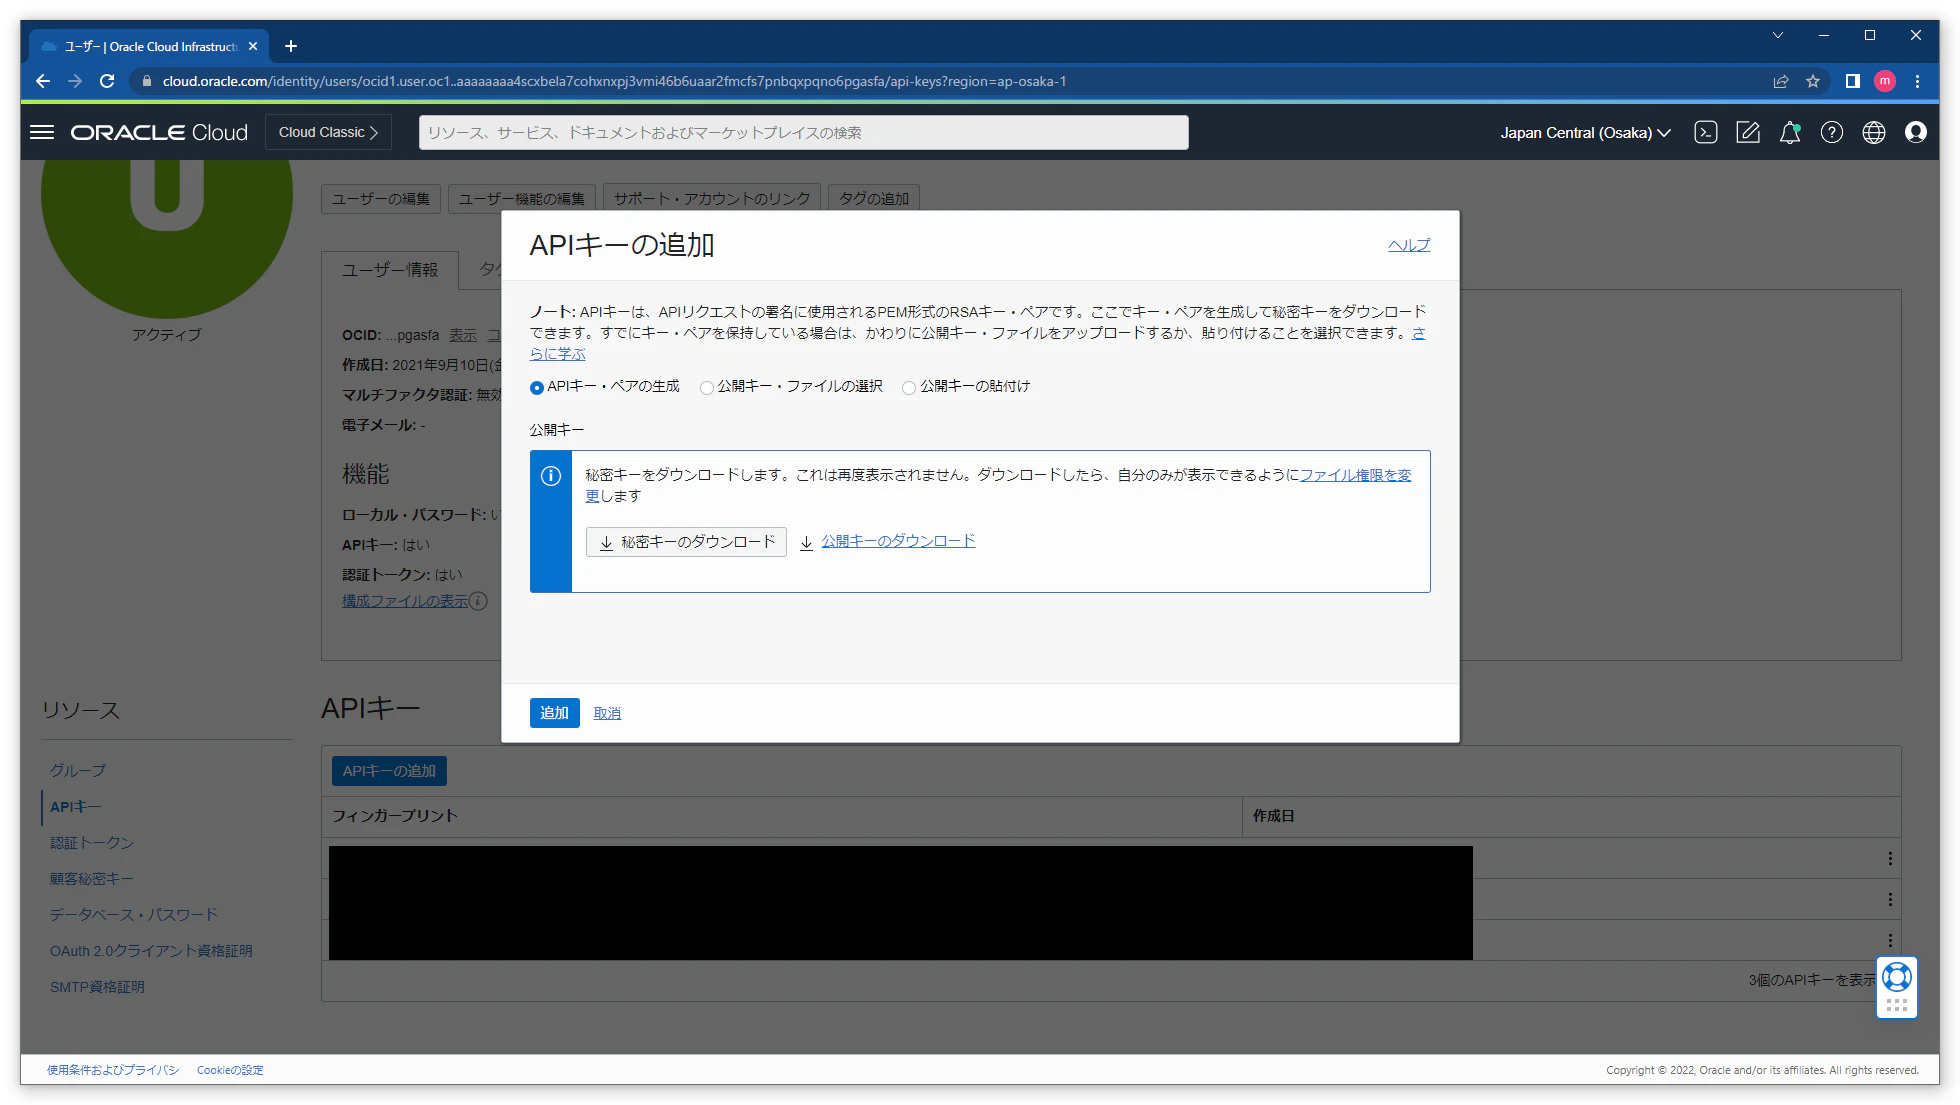Viewport: 1960px width, 1105px height.
Task: Open actions menu for first API key row
Action: (1890, 858)
